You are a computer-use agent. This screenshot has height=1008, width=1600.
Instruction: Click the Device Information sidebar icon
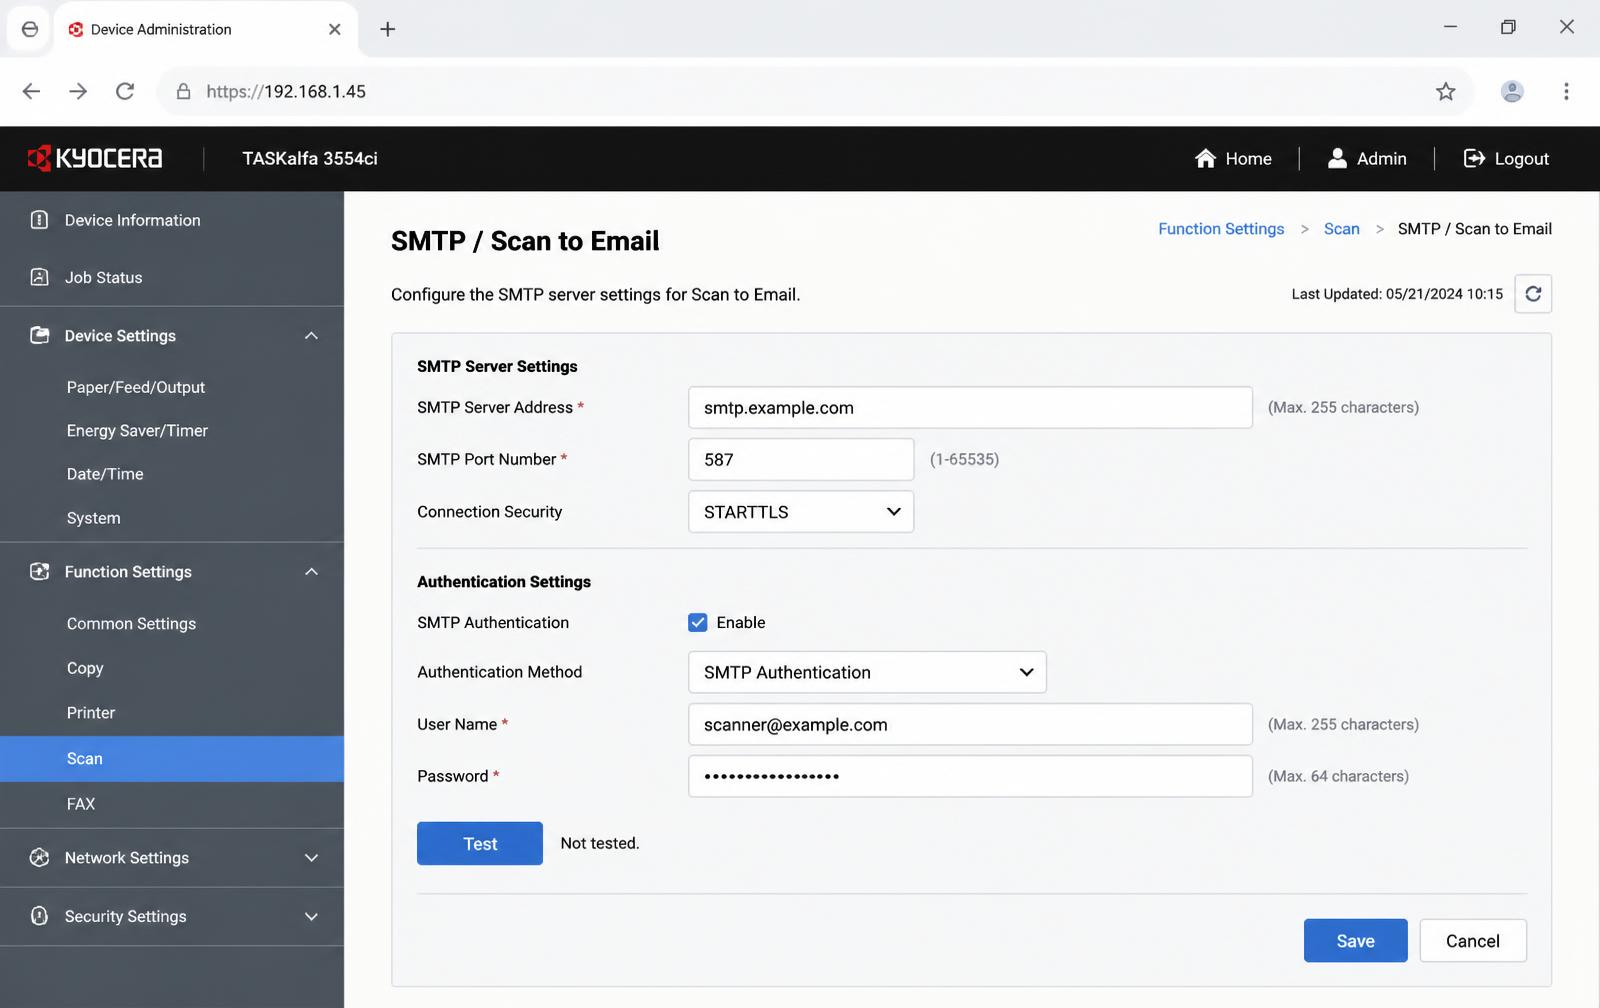40,220
